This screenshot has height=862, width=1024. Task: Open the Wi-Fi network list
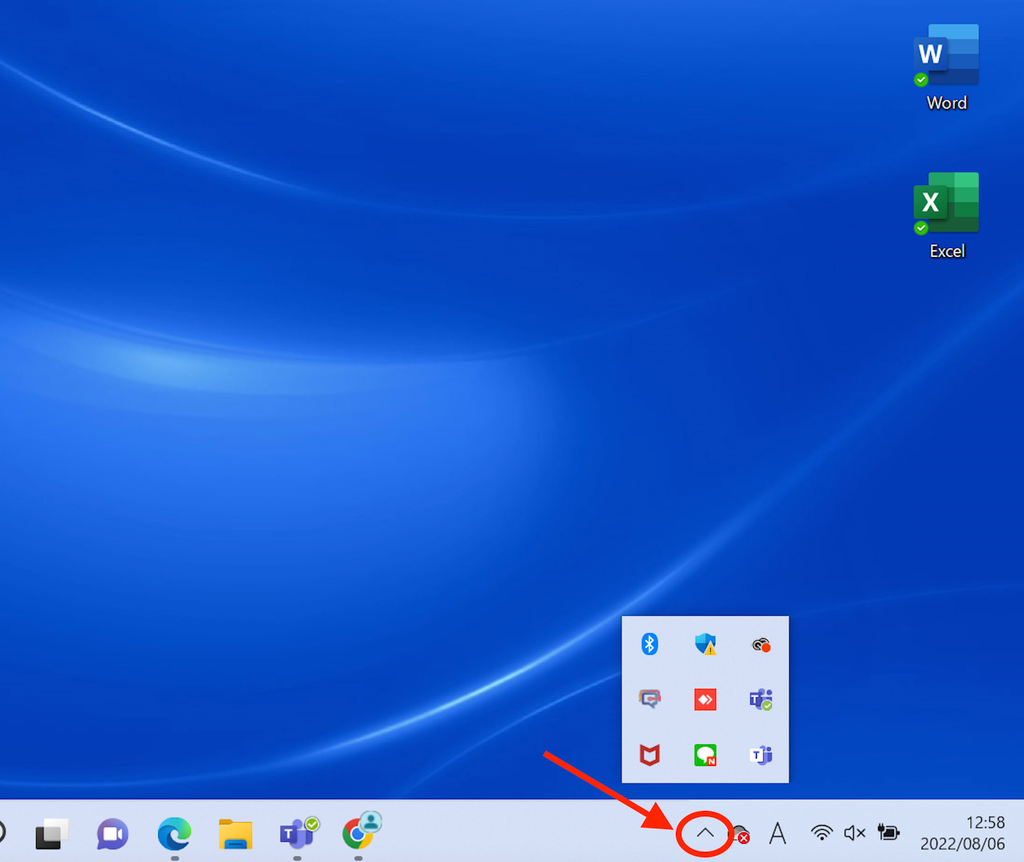coord(820,833)
